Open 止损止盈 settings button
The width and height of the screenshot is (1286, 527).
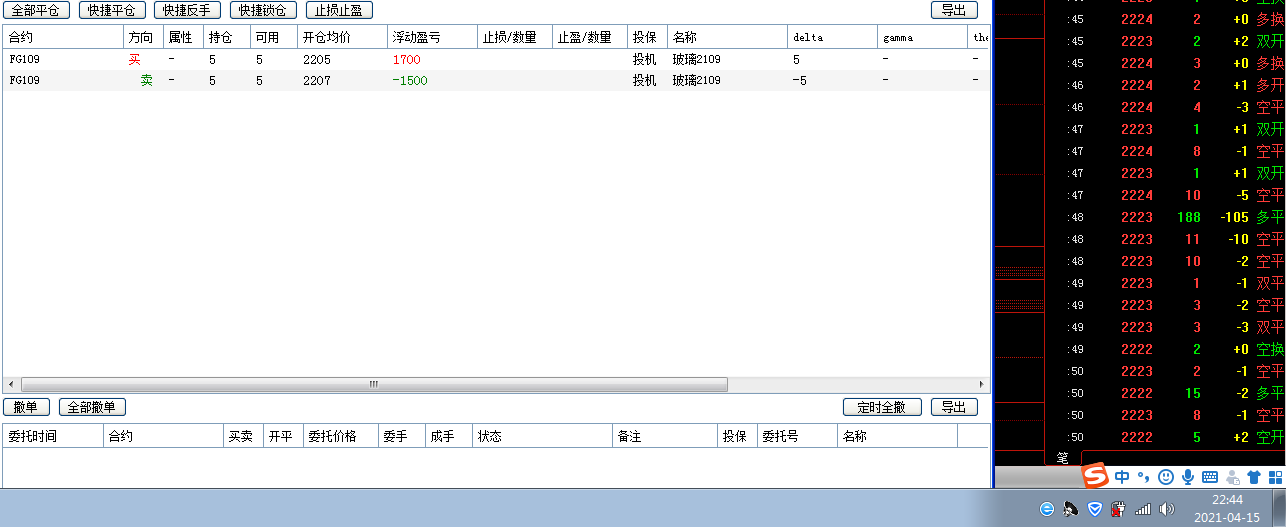[x=338, y=10]
